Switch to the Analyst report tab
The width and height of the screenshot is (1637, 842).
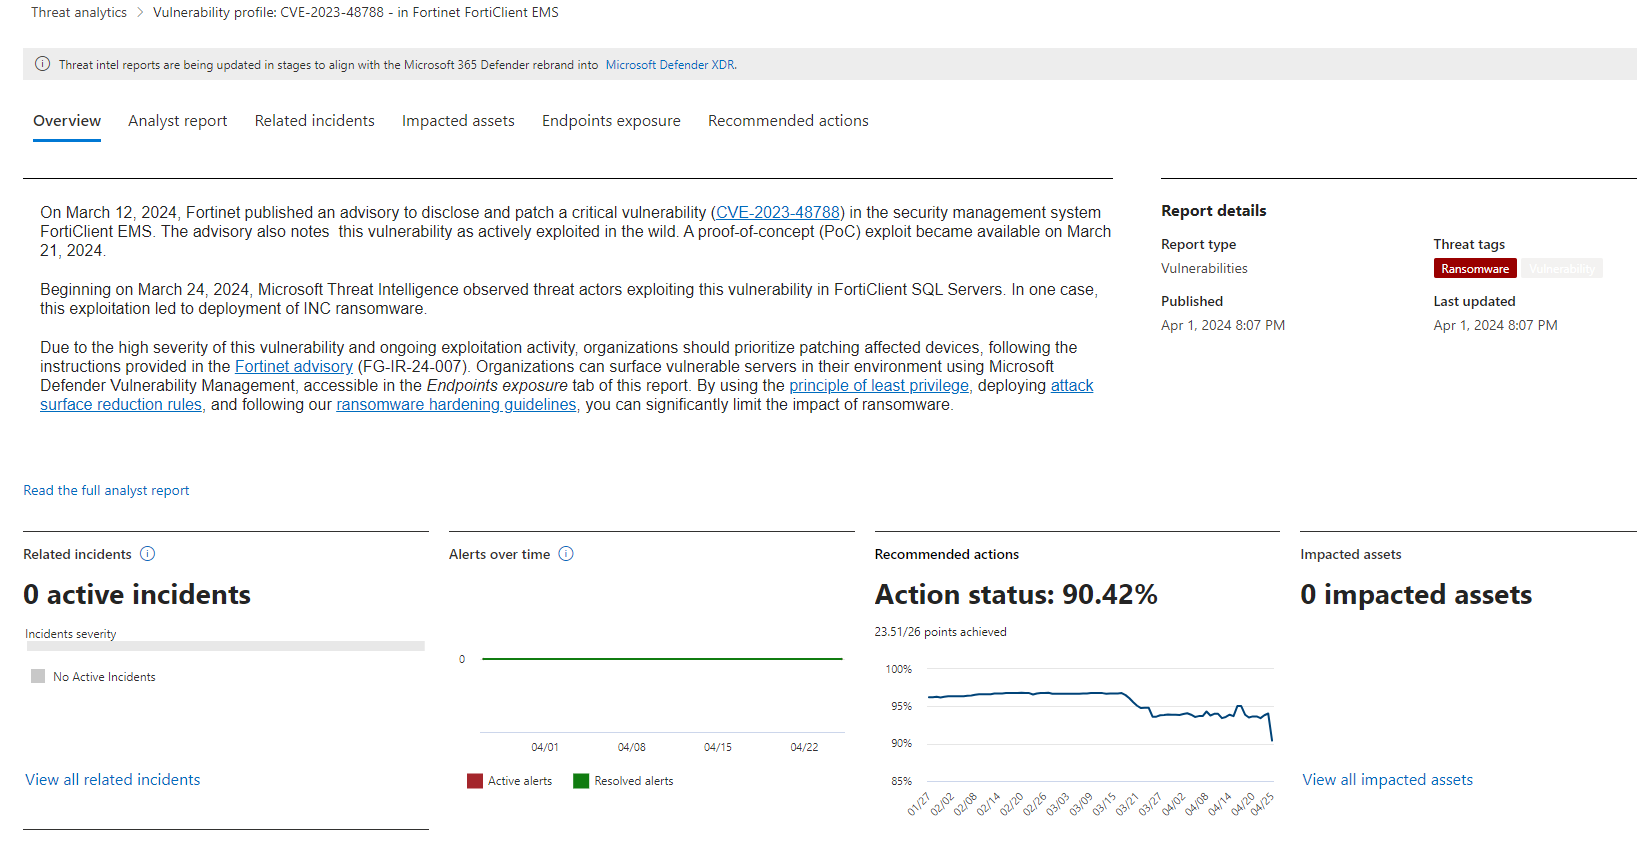tap(178, 121)
